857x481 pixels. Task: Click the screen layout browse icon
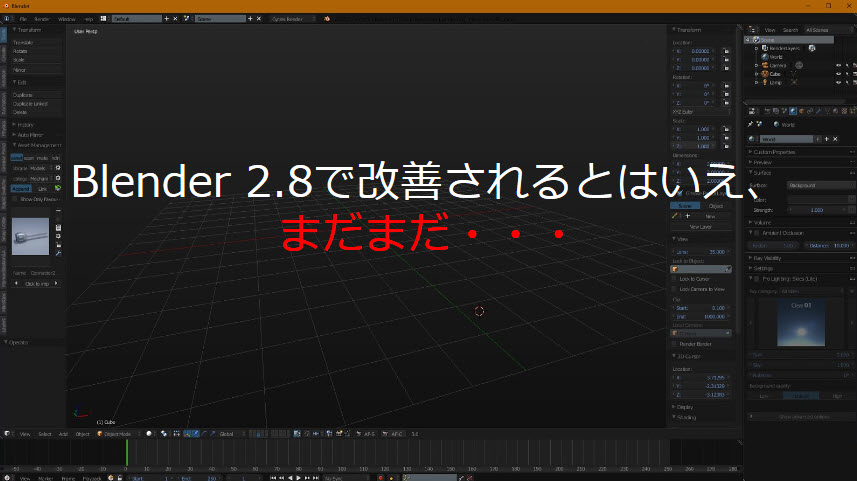tap(103, 19)
